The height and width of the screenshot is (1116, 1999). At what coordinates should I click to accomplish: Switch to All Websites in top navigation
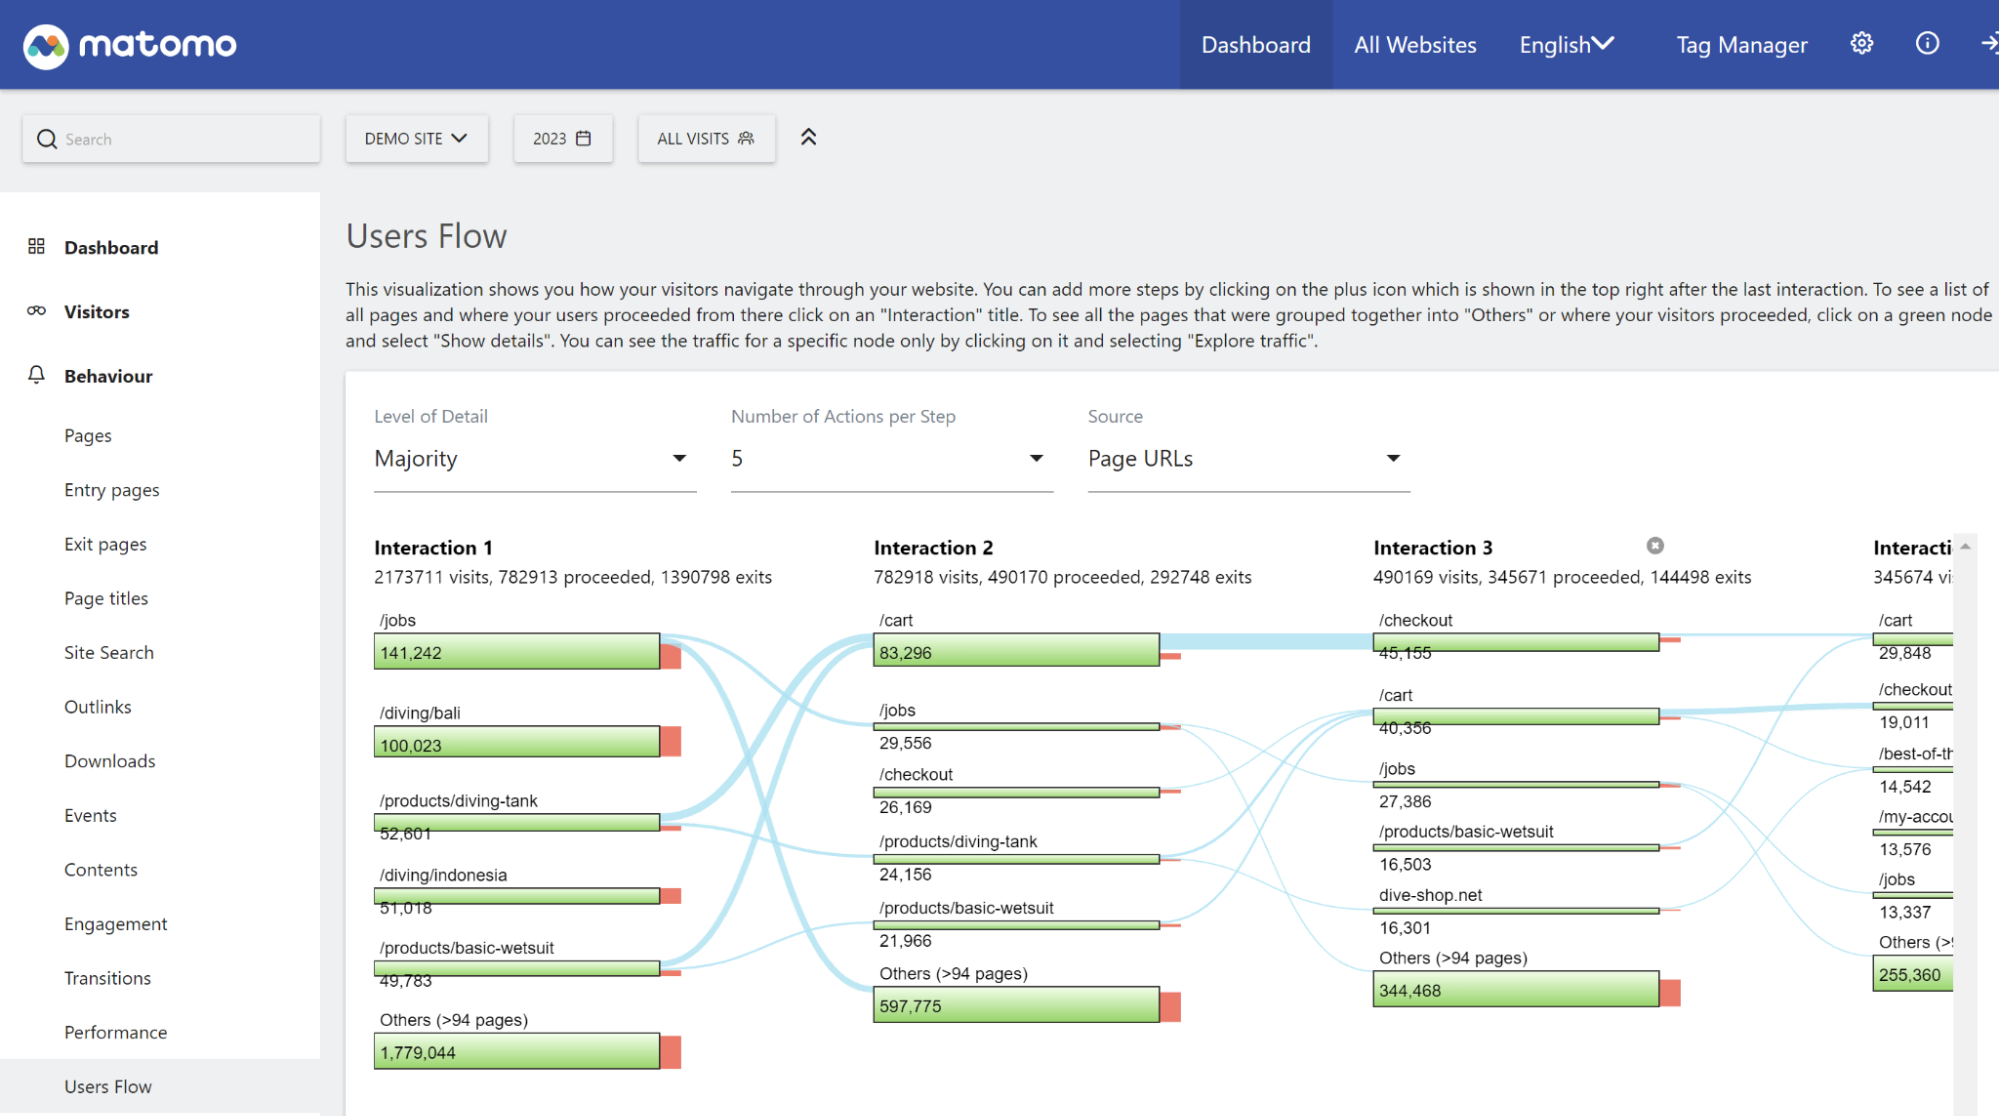1414,44
